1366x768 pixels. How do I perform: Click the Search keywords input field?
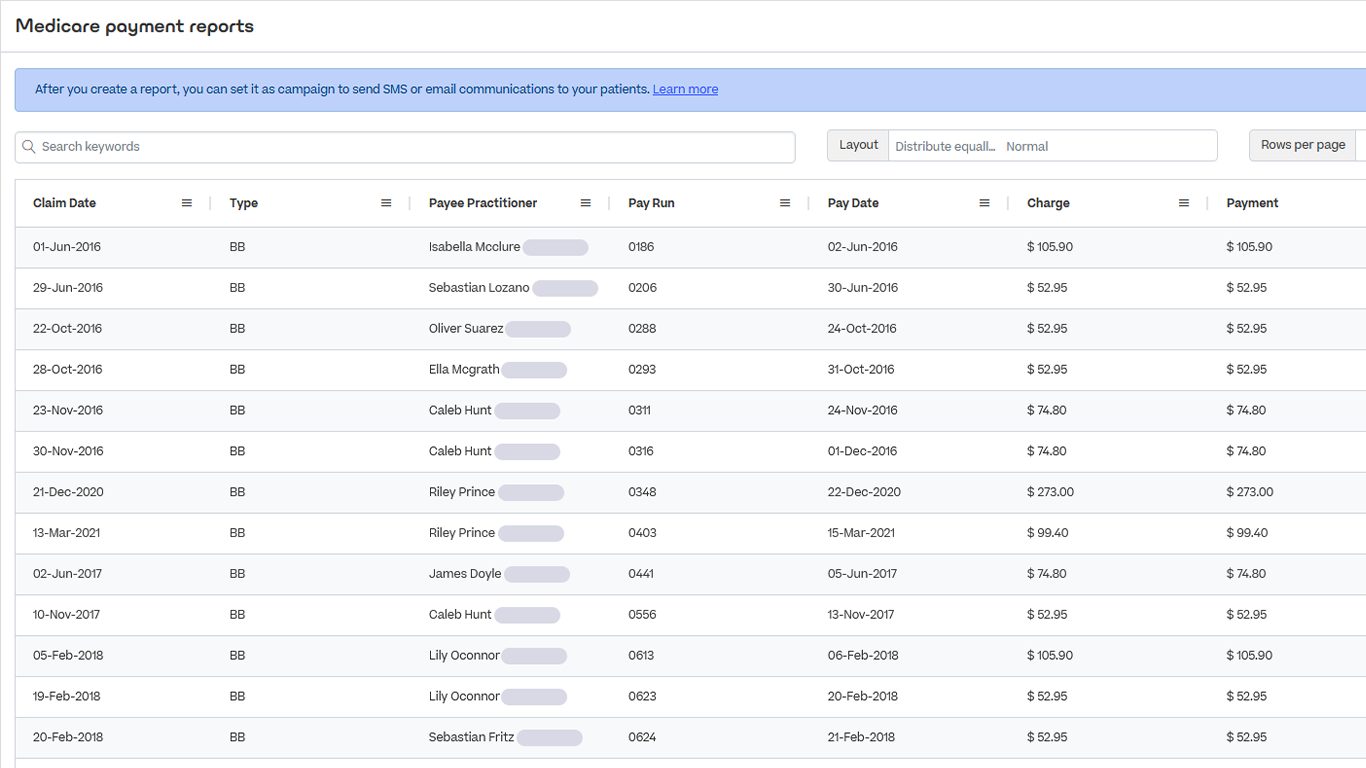point(410,147)
